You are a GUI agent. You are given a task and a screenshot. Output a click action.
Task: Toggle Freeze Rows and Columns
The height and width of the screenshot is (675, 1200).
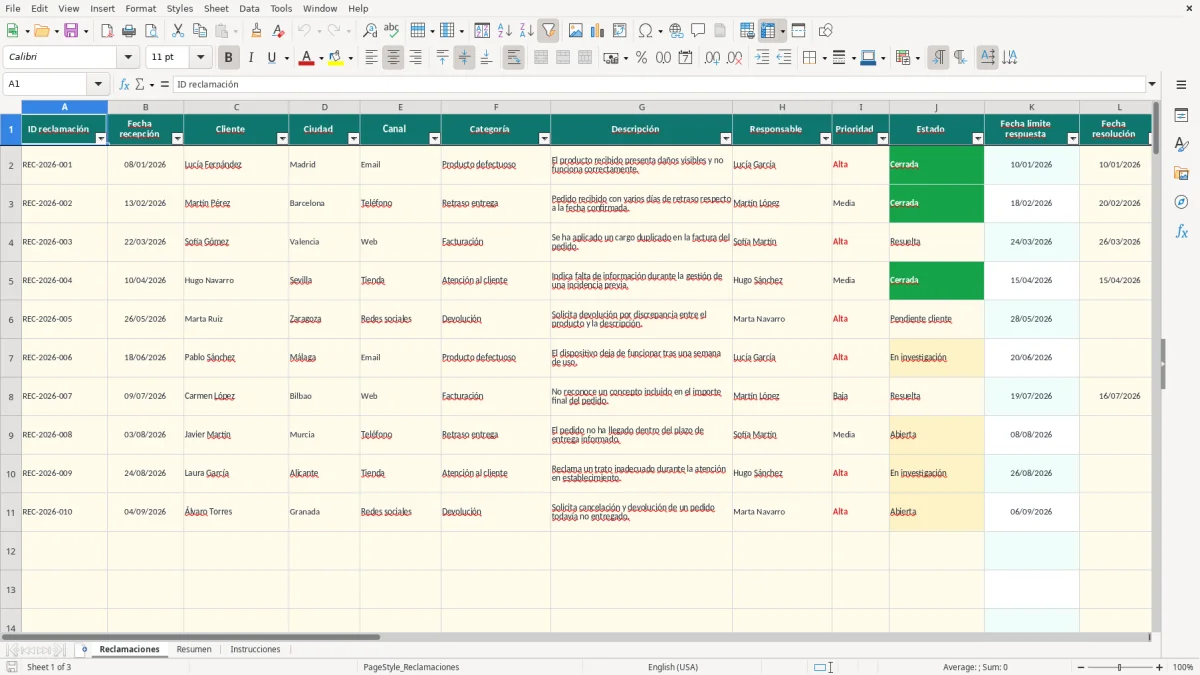(768, 31)
